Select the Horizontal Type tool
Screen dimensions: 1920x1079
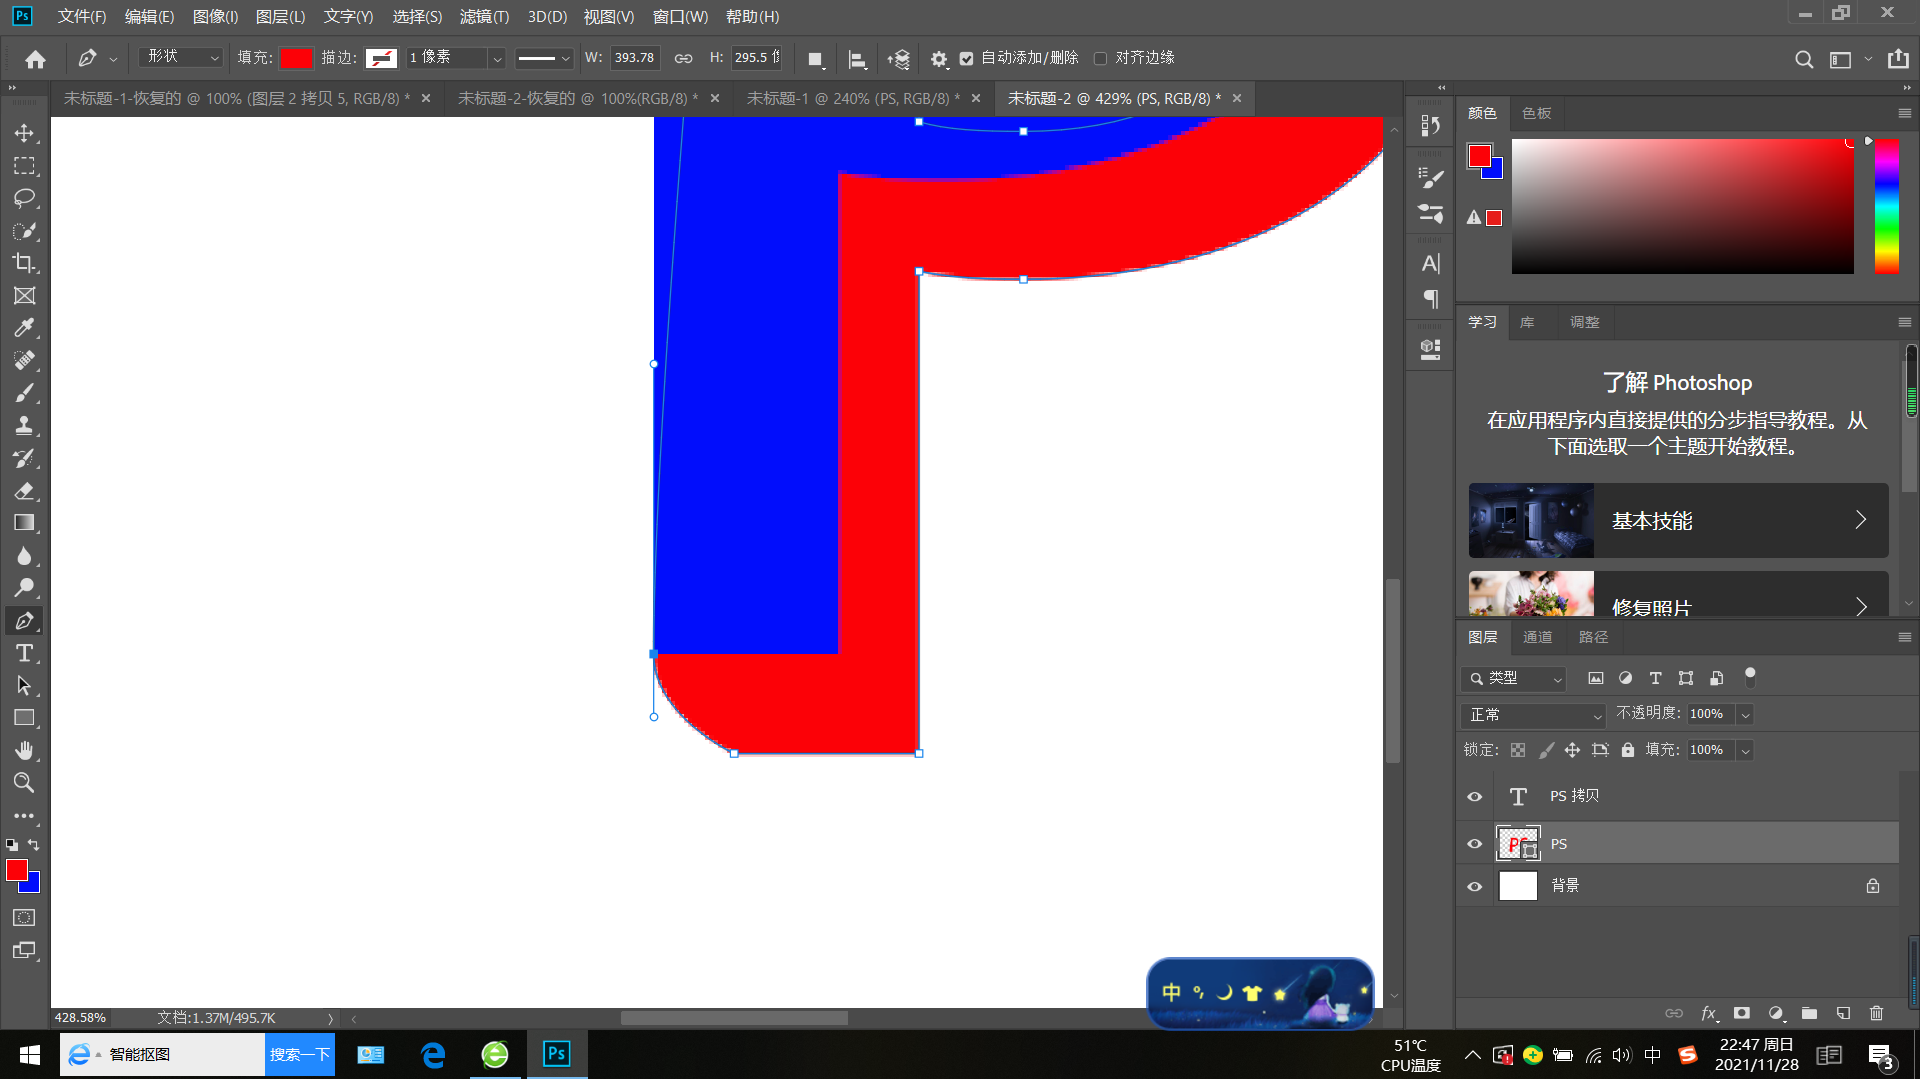coord(24,653)
